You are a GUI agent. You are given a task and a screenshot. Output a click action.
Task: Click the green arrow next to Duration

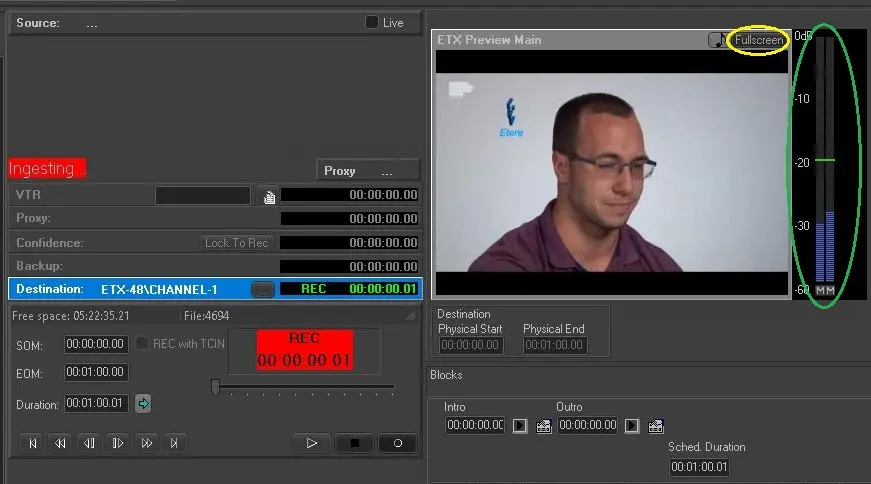[143, 404]
